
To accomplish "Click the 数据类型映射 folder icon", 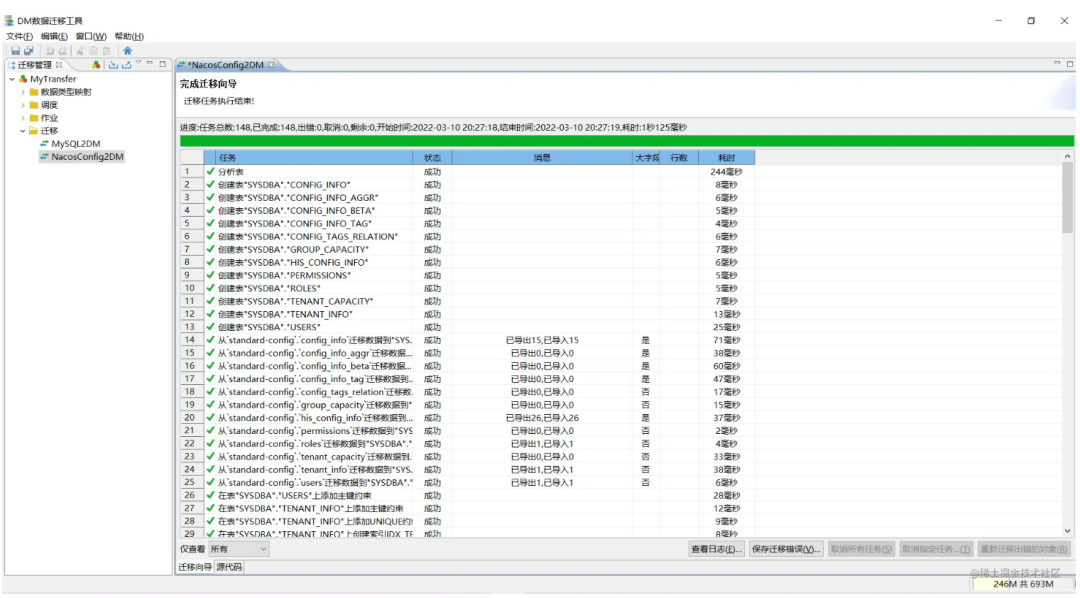I will point(34,92).
